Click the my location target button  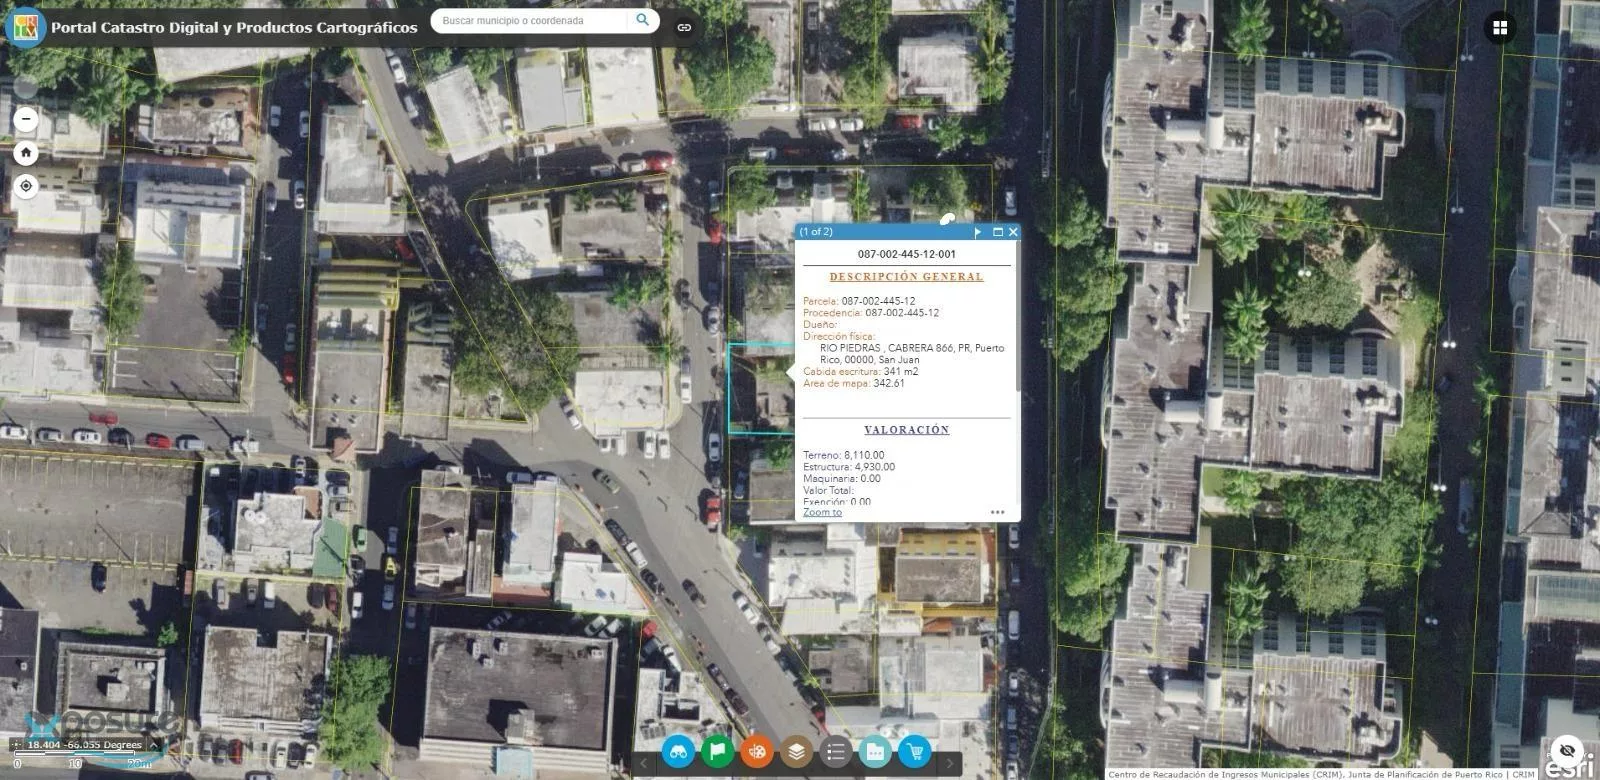(26, 186)
